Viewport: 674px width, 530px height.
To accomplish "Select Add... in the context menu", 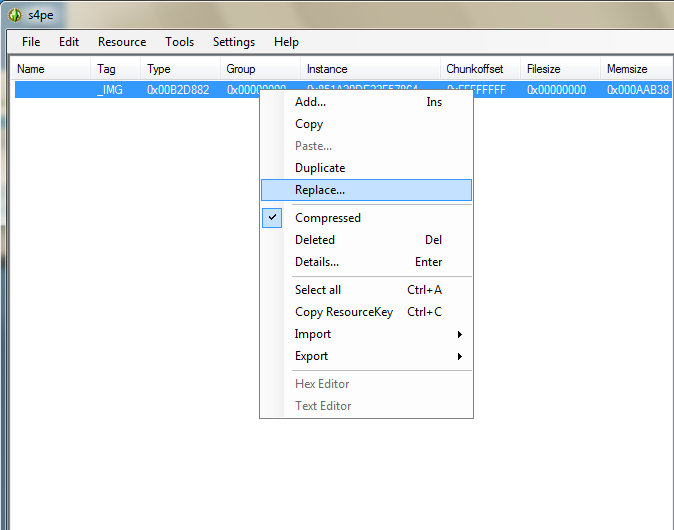I will [x=310, y=102].
